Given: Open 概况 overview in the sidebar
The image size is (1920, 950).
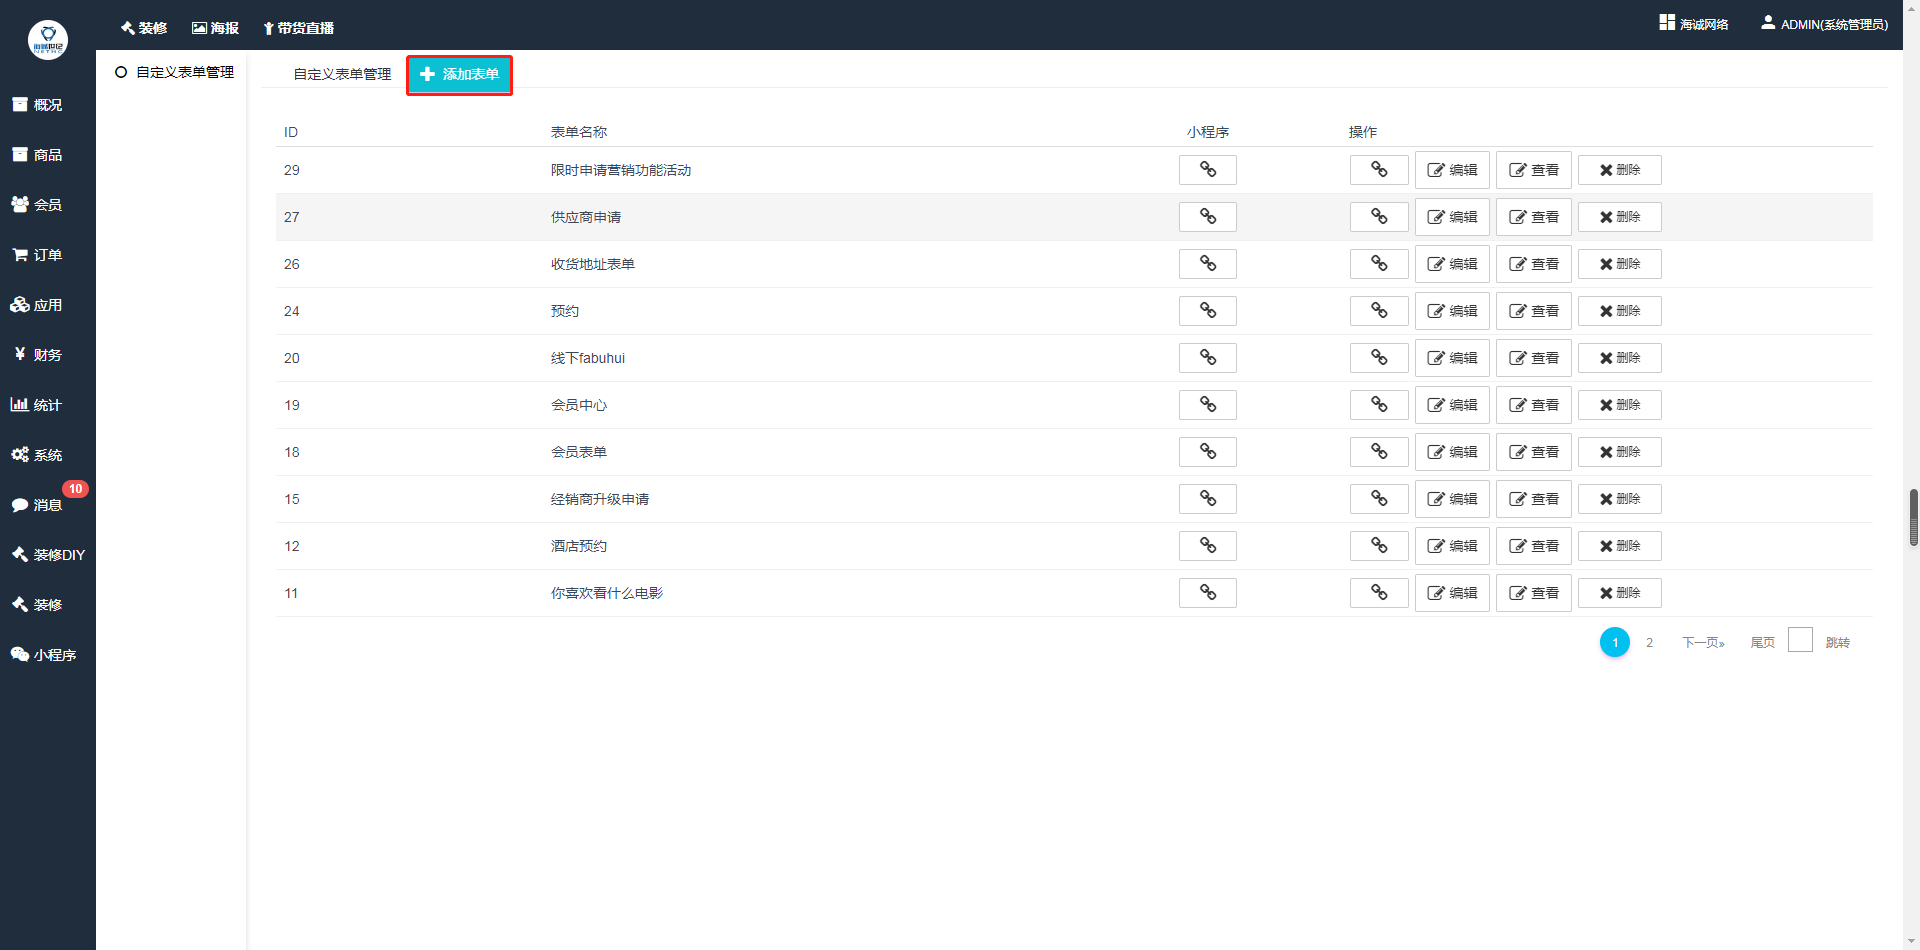Looking at the screenshot, I should pos(37,105).
